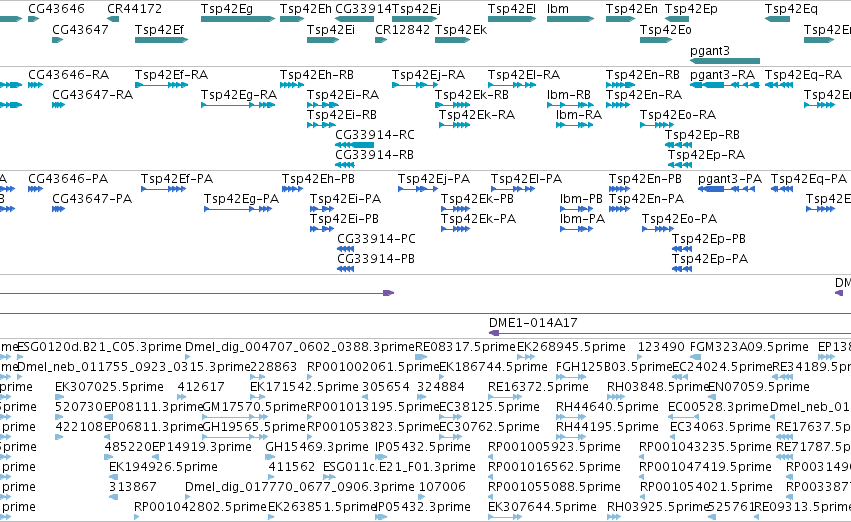
Task: Click the pgant3-RA transcript label
Action: click(722, 74)
